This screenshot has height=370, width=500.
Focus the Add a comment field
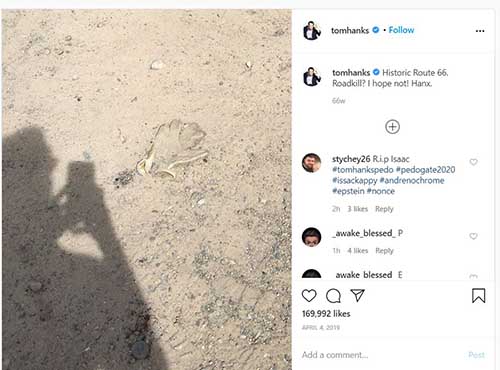[380, 355]
